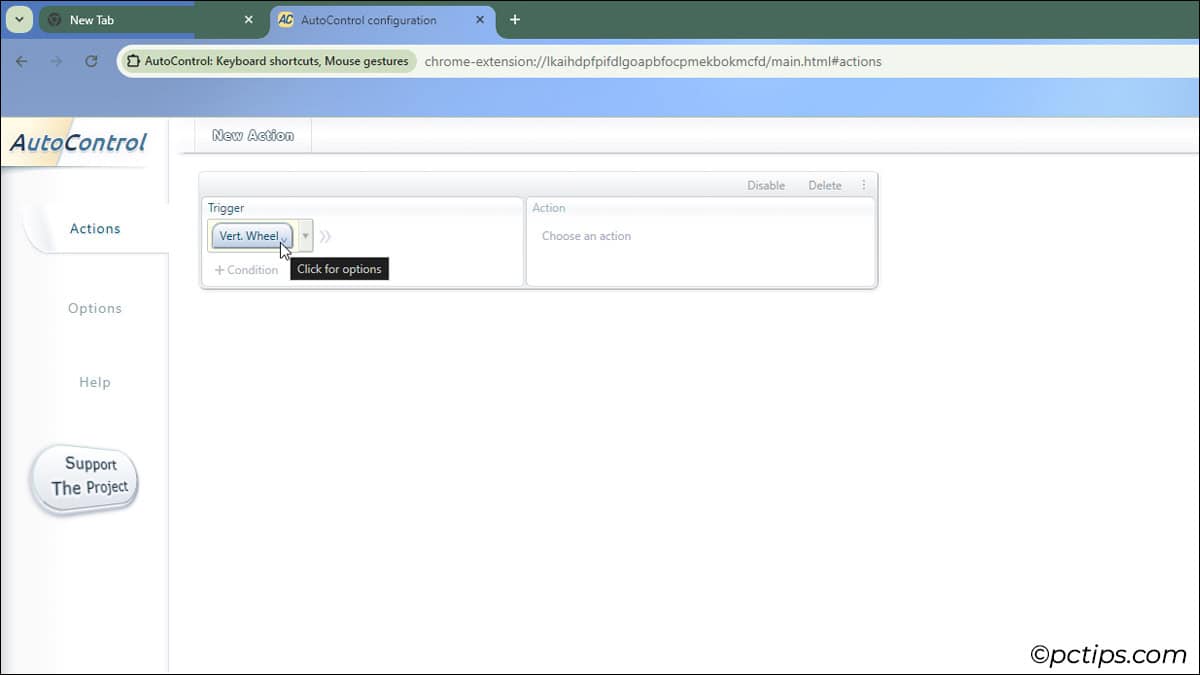This screenshot has width=1200, height=675.
Task: Click the Action panel label
Action: click(x=549, y=208)
